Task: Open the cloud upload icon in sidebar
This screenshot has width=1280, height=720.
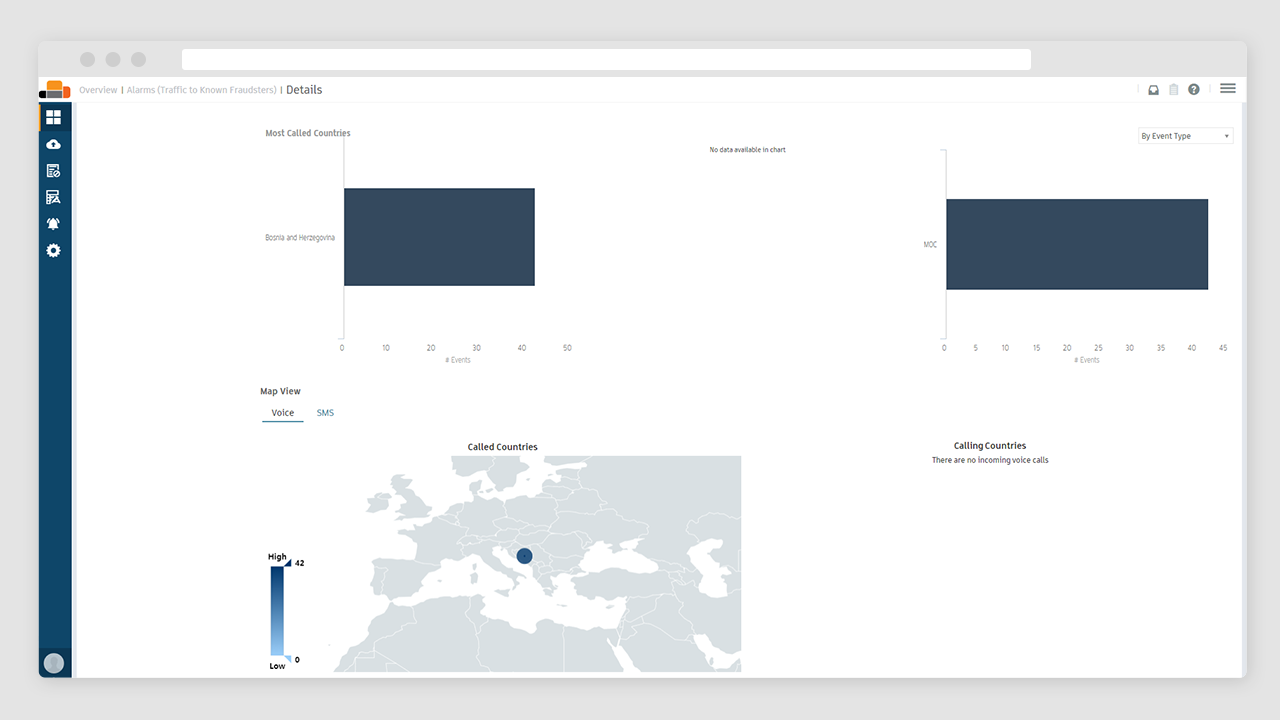Action: pyautogui.click(x=54, y=145)
